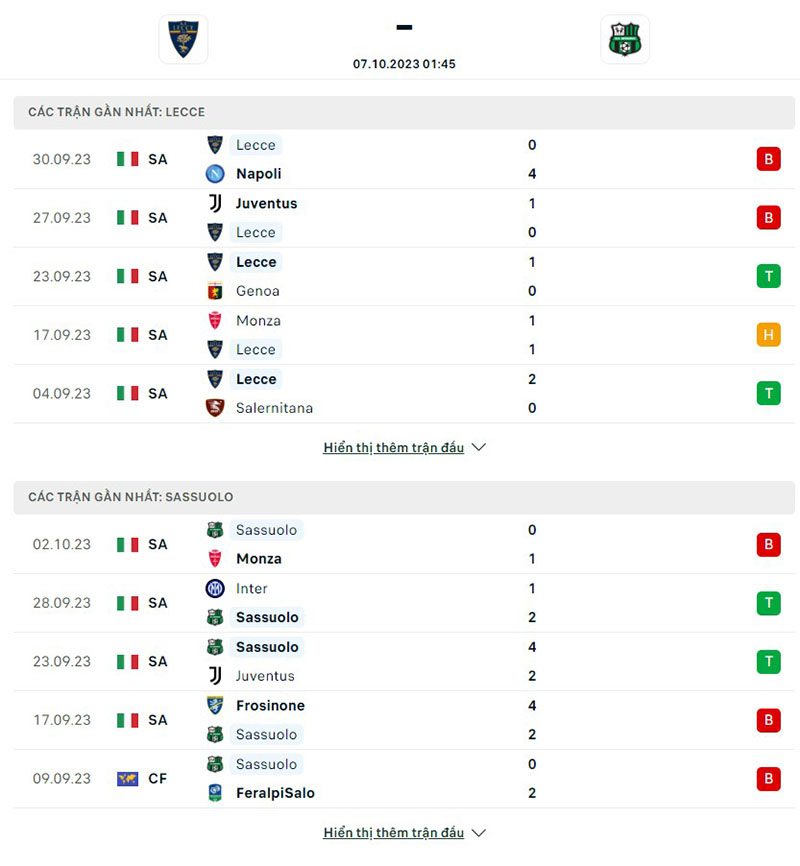Select the Napoli club logo

(214, 173)
